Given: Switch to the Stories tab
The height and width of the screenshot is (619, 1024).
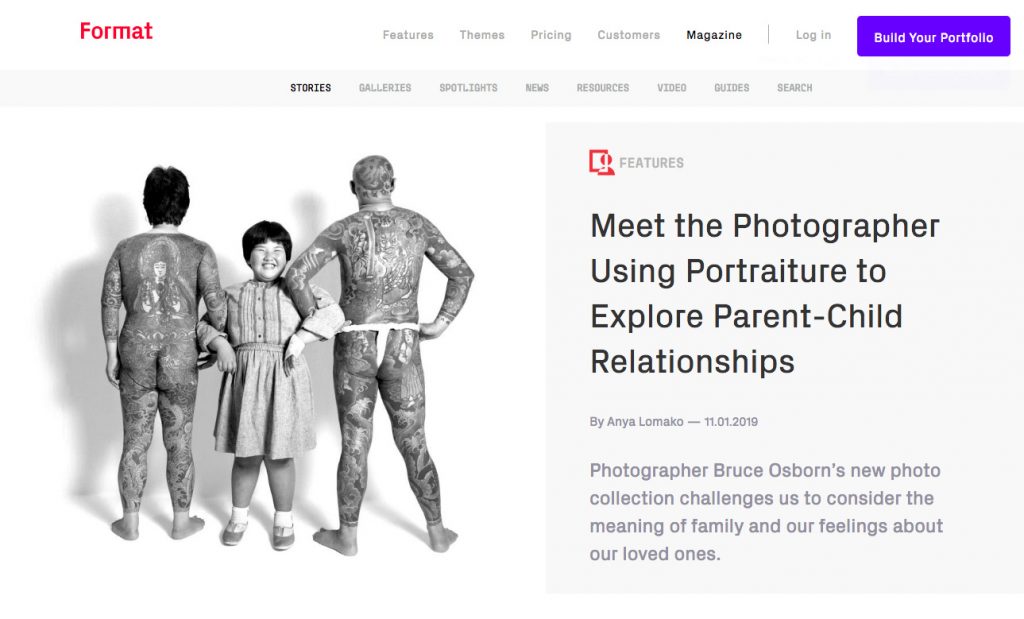Looking at the screenshot, I should (x=310, y=88).
